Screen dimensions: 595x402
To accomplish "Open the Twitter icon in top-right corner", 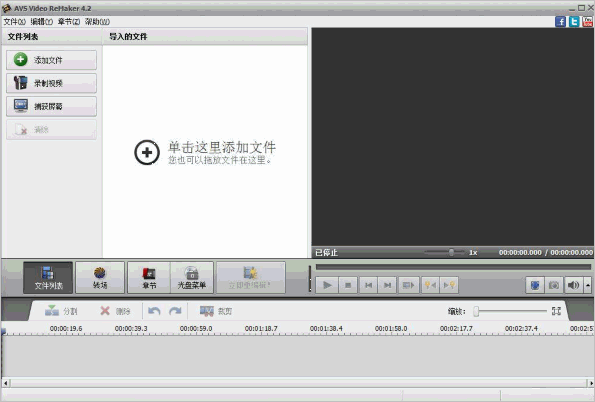I will tap(574, 22).
